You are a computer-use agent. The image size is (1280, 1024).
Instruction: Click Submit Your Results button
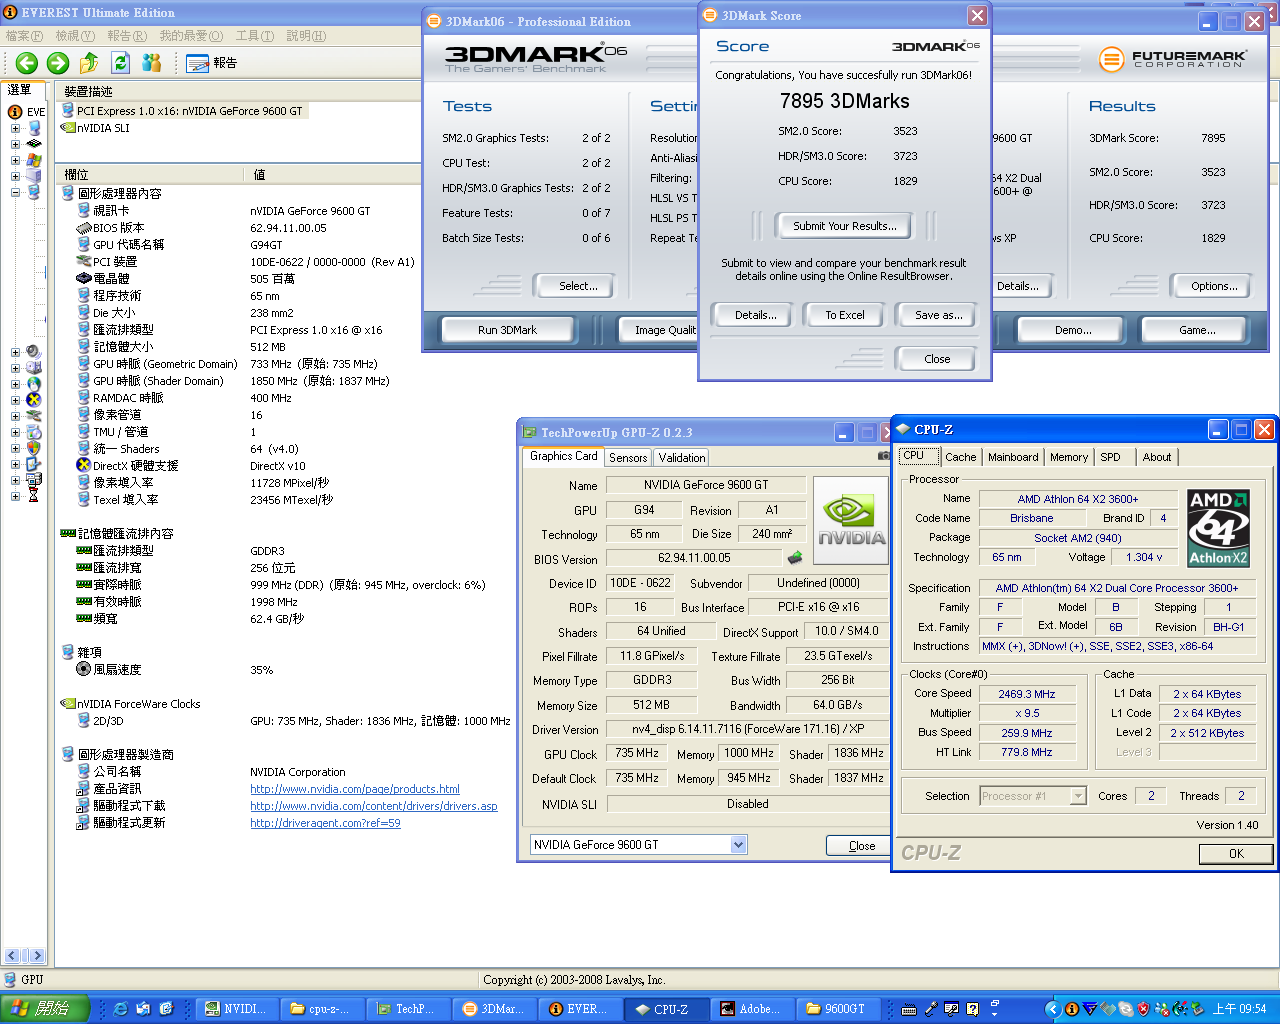click(845, 226)
